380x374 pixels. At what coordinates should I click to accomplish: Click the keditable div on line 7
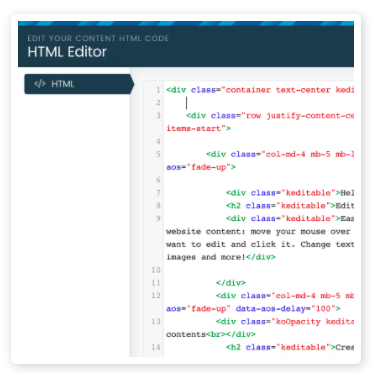click(290, 193)
